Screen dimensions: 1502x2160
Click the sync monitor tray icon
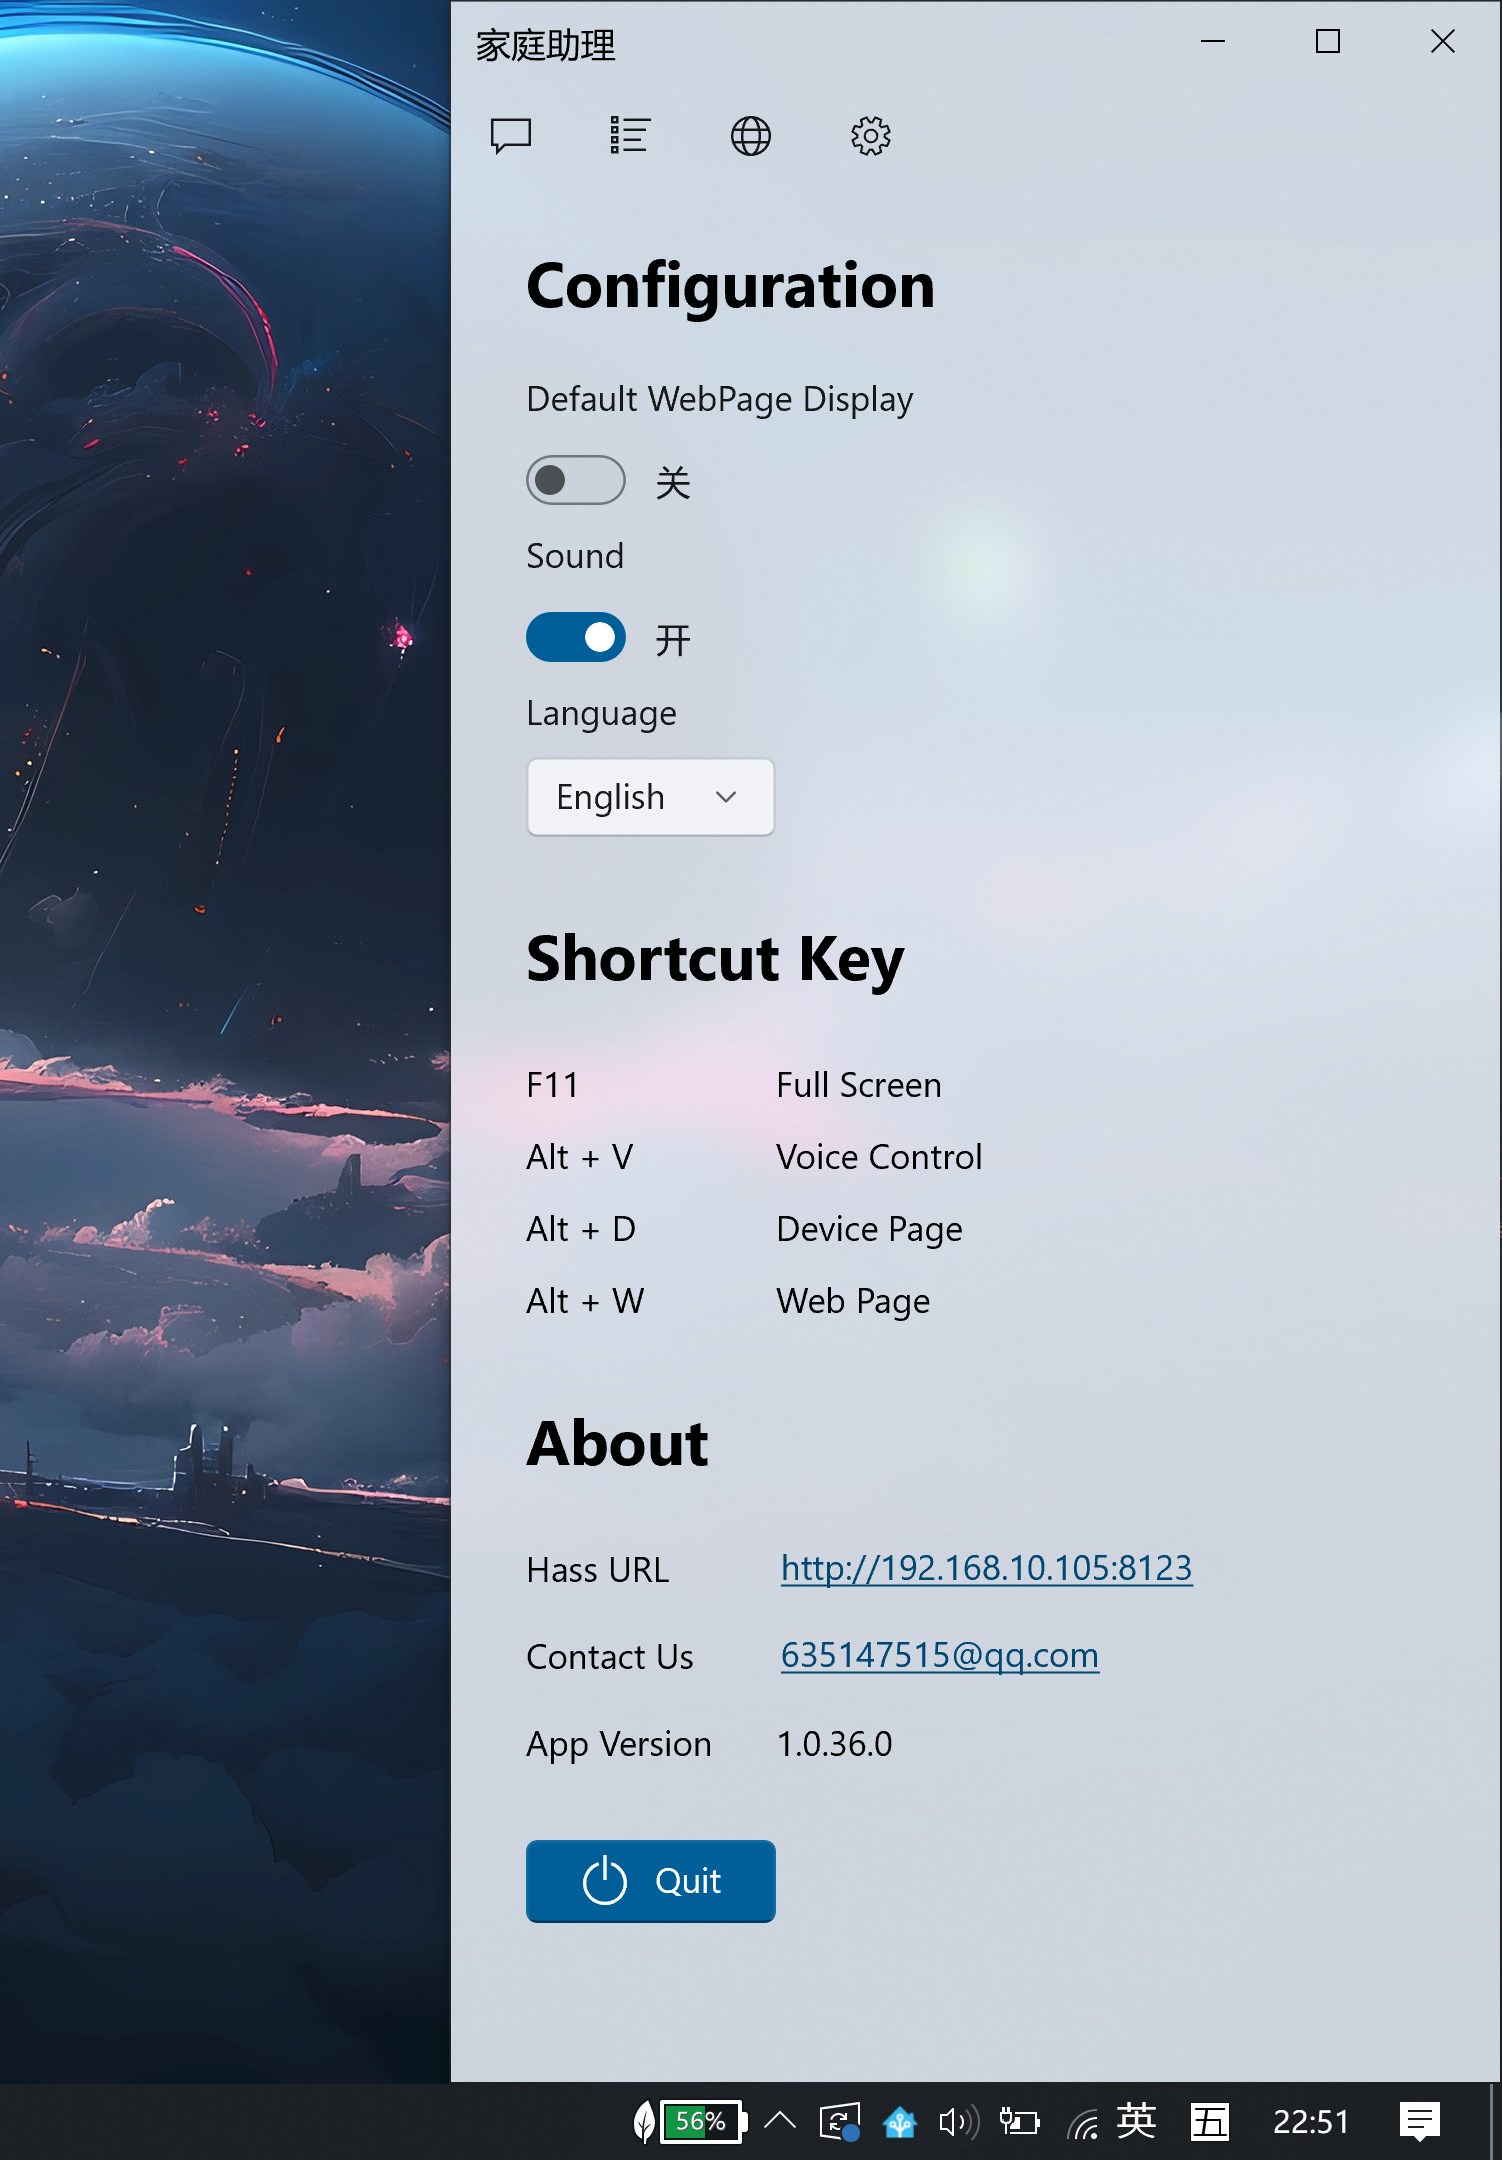click(840, 2122)
